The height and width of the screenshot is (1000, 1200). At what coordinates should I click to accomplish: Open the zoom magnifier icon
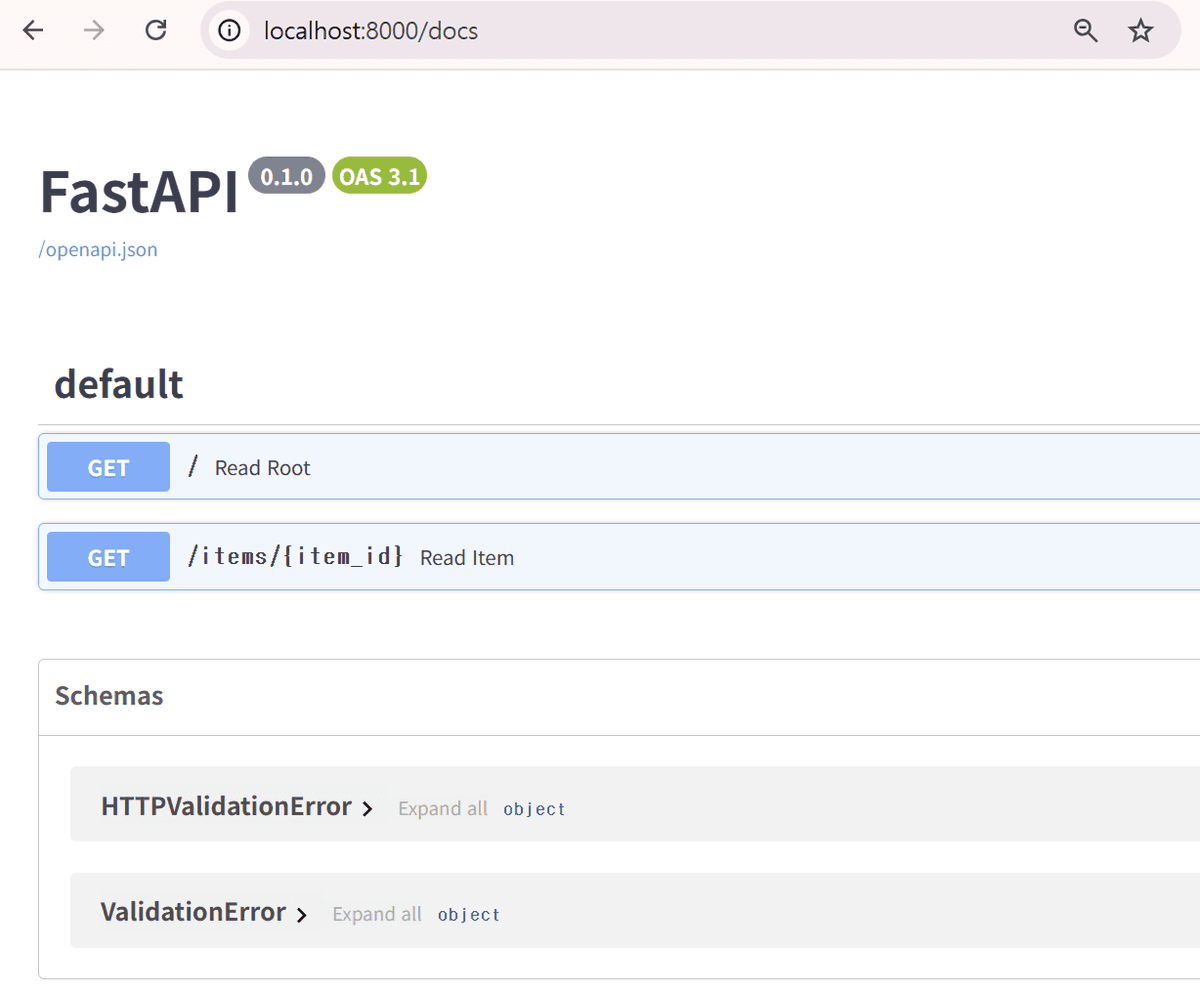tap(1085, 31)
